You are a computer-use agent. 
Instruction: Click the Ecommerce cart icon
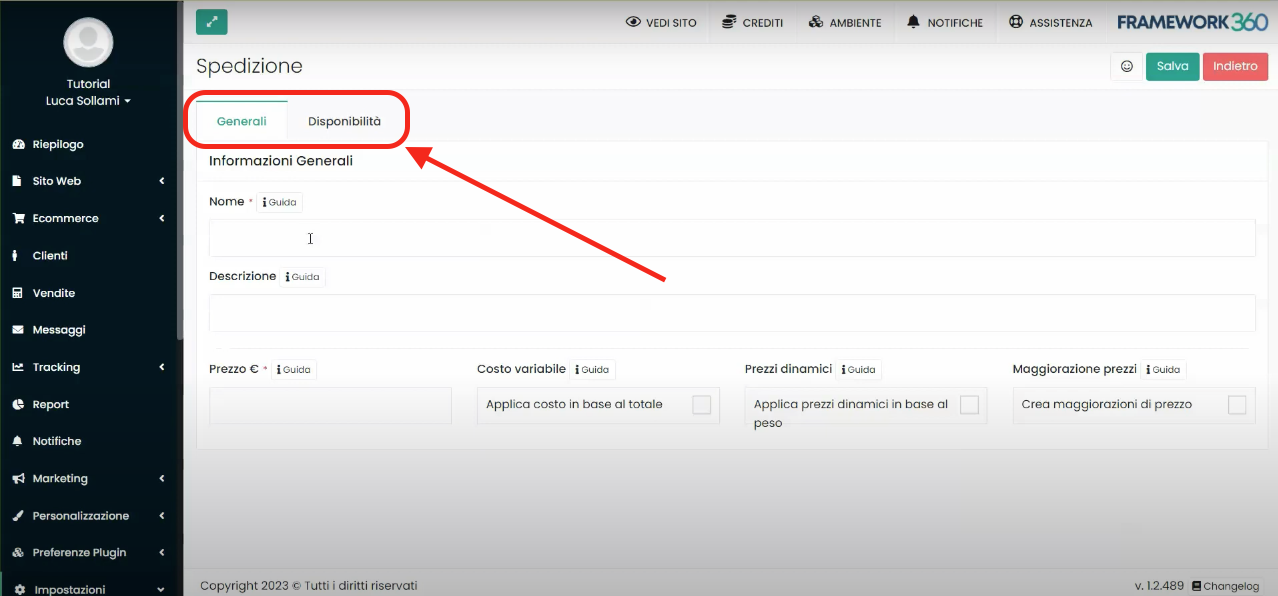click(18, 218)
